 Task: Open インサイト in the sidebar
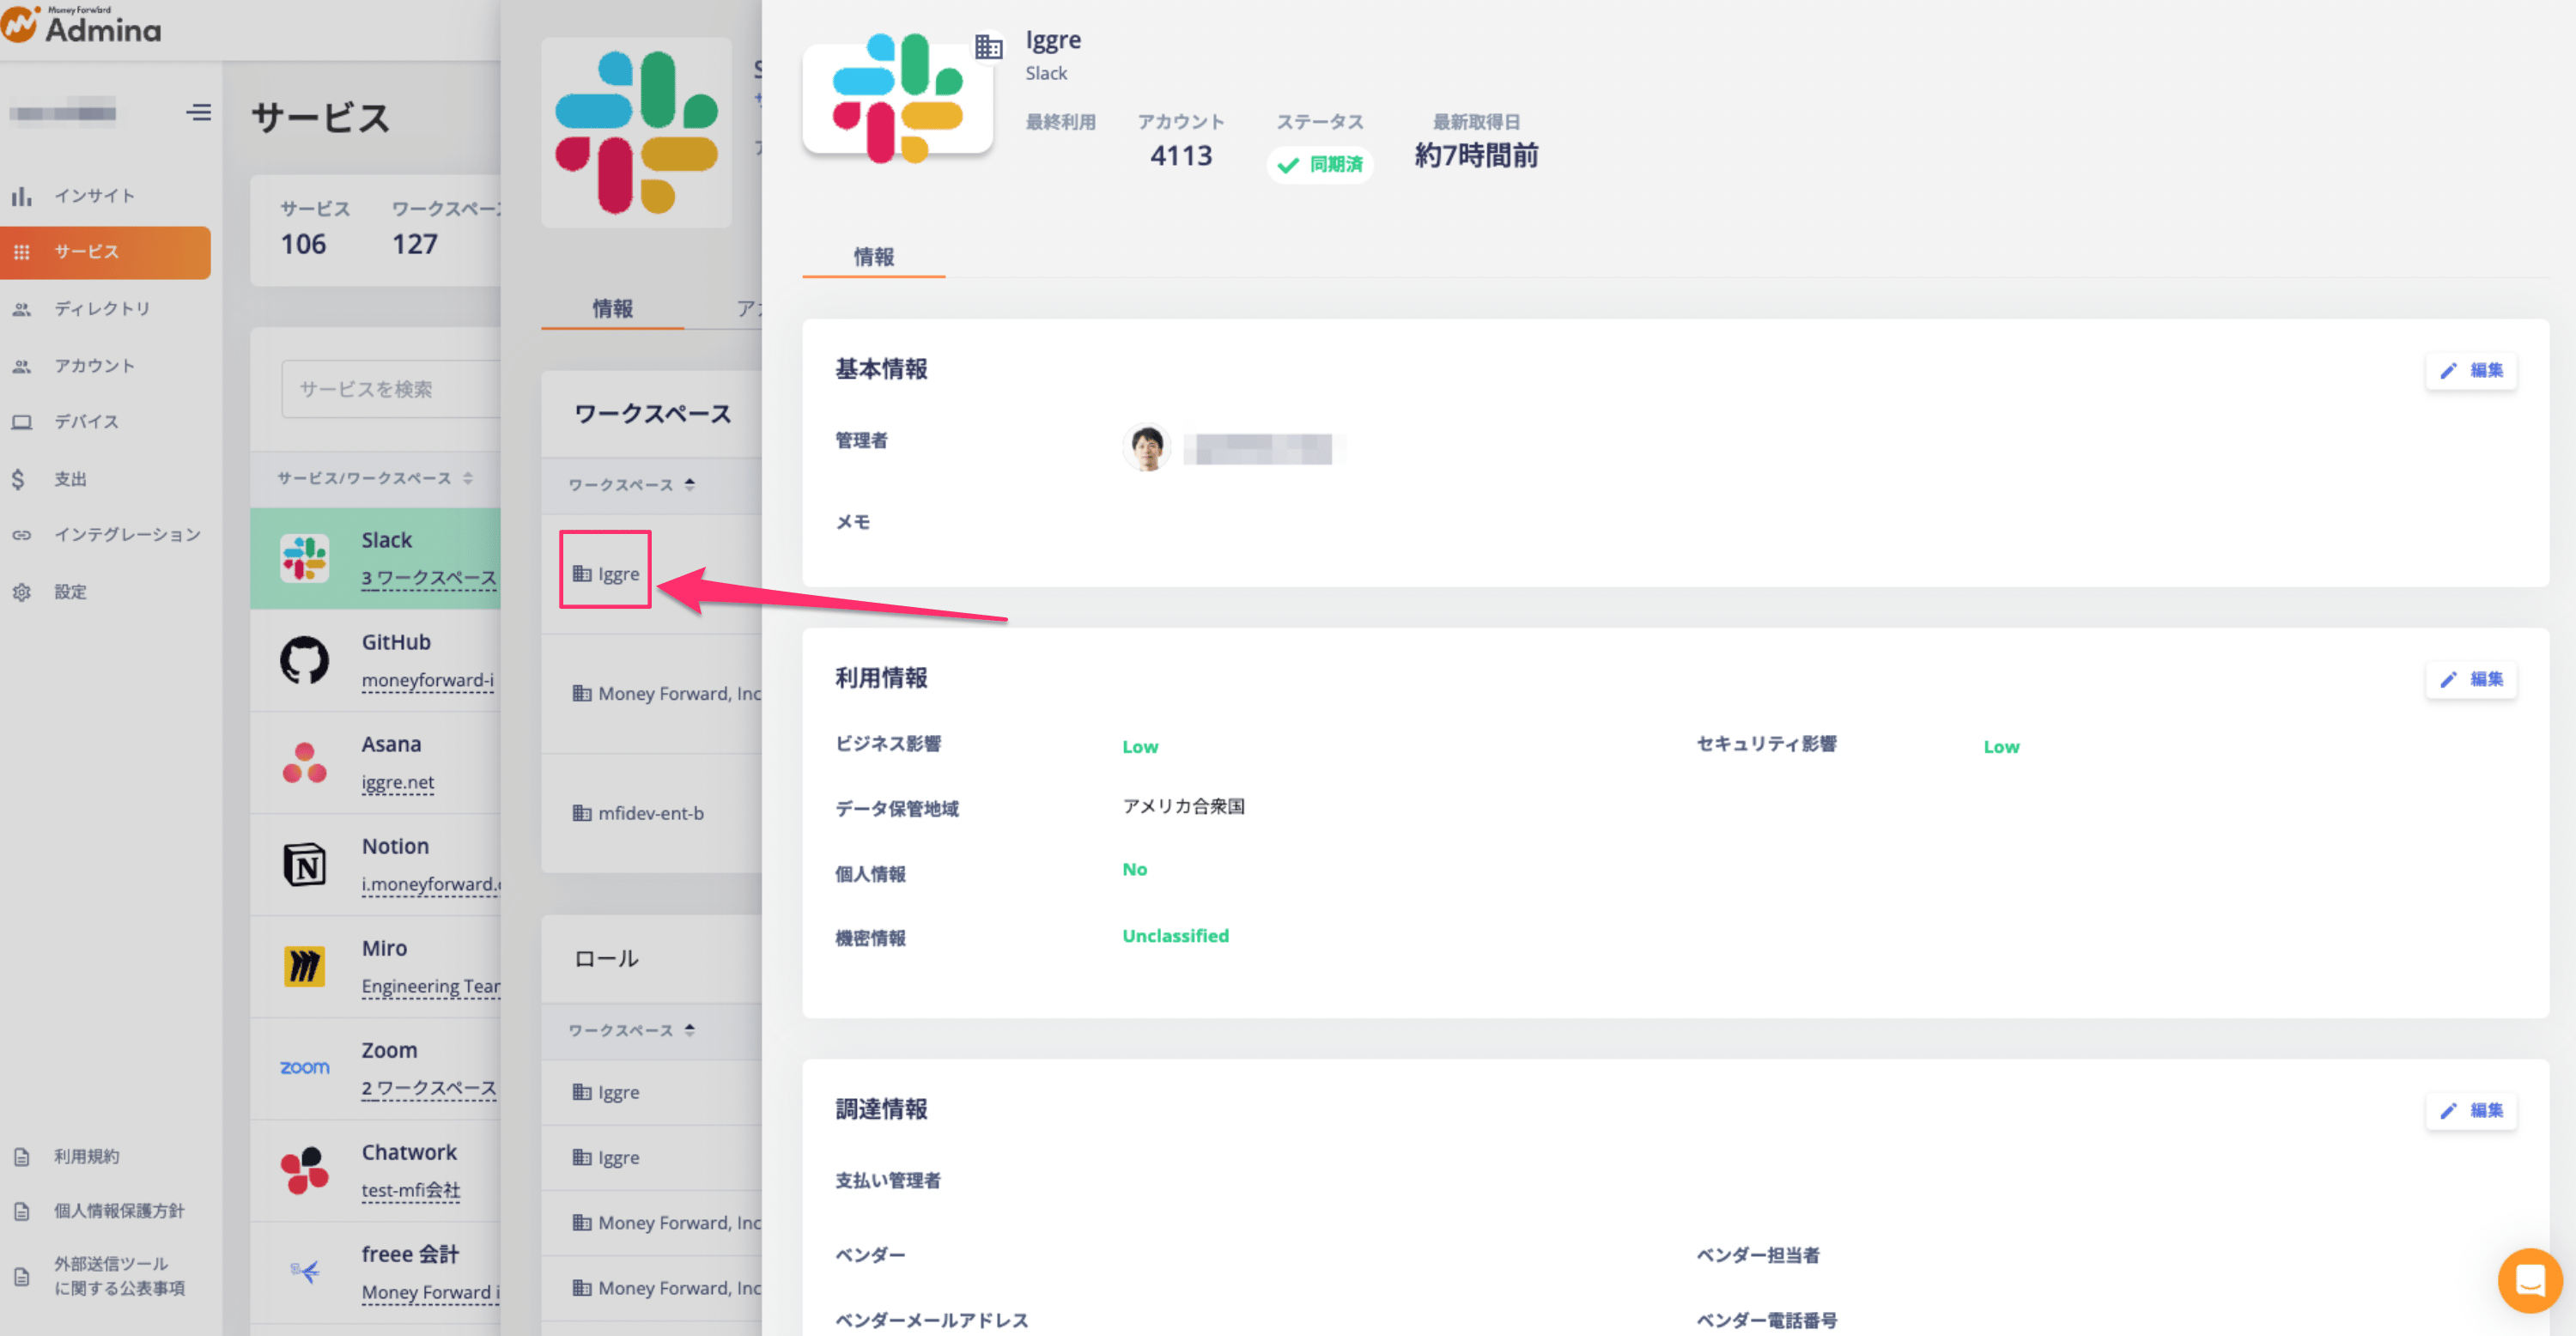(x=94, y=196)
